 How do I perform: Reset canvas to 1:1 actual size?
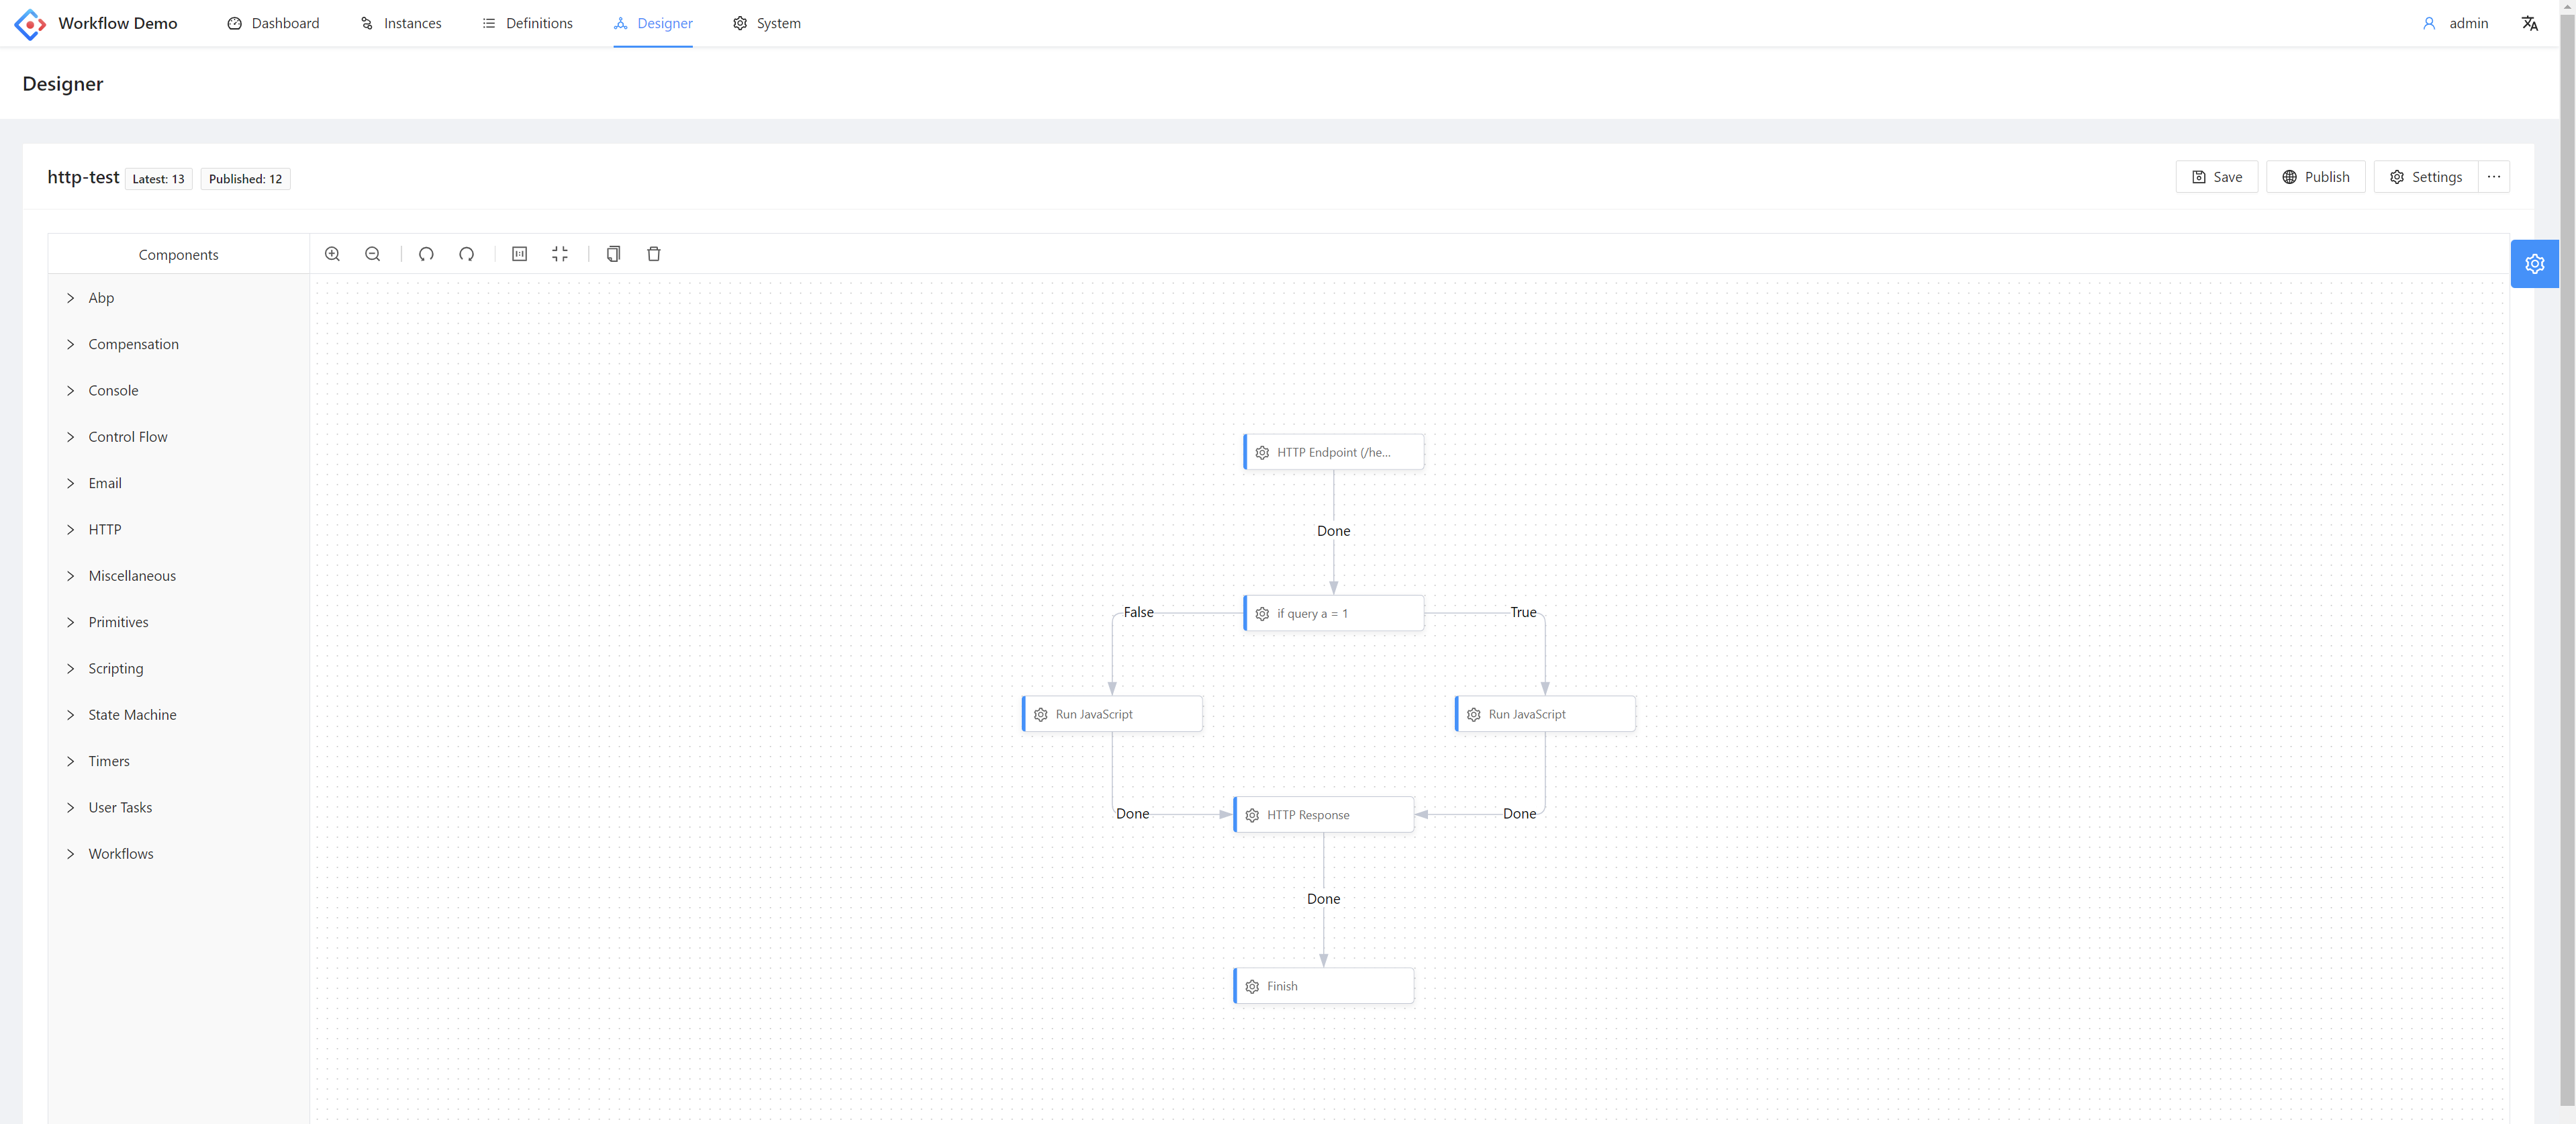coord(520,254)
